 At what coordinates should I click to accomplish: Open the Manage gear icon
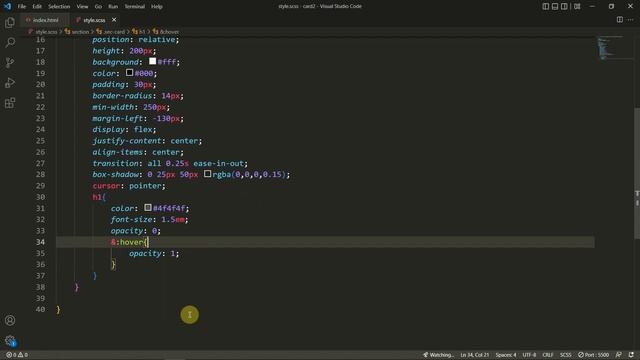pyautogui.click(x=10, y=340)
